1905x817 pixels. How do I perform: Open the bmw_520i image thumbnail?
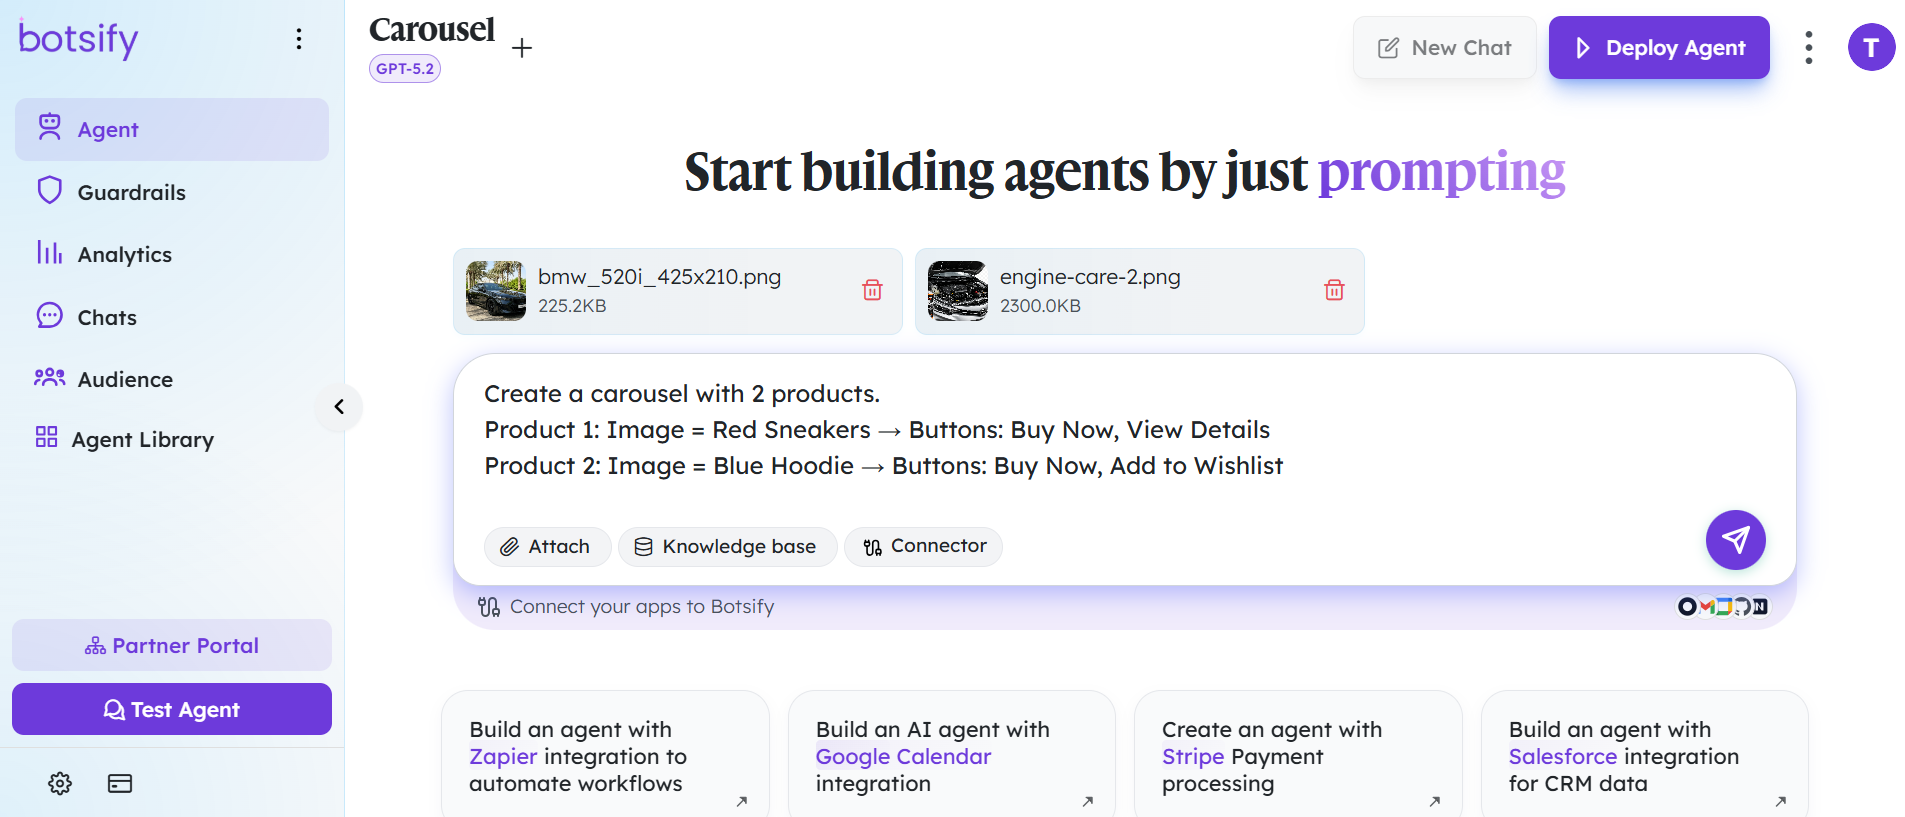coord(496,291)
